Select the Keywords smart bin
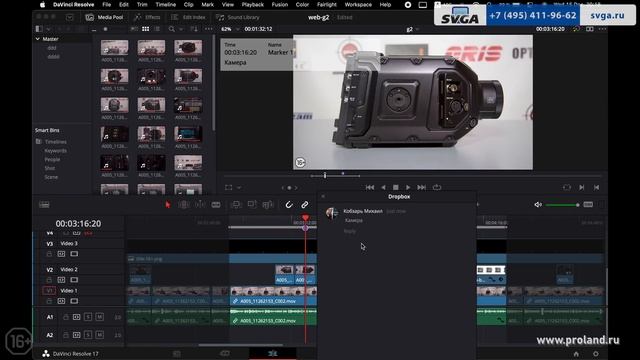 [x=56, y=151]
